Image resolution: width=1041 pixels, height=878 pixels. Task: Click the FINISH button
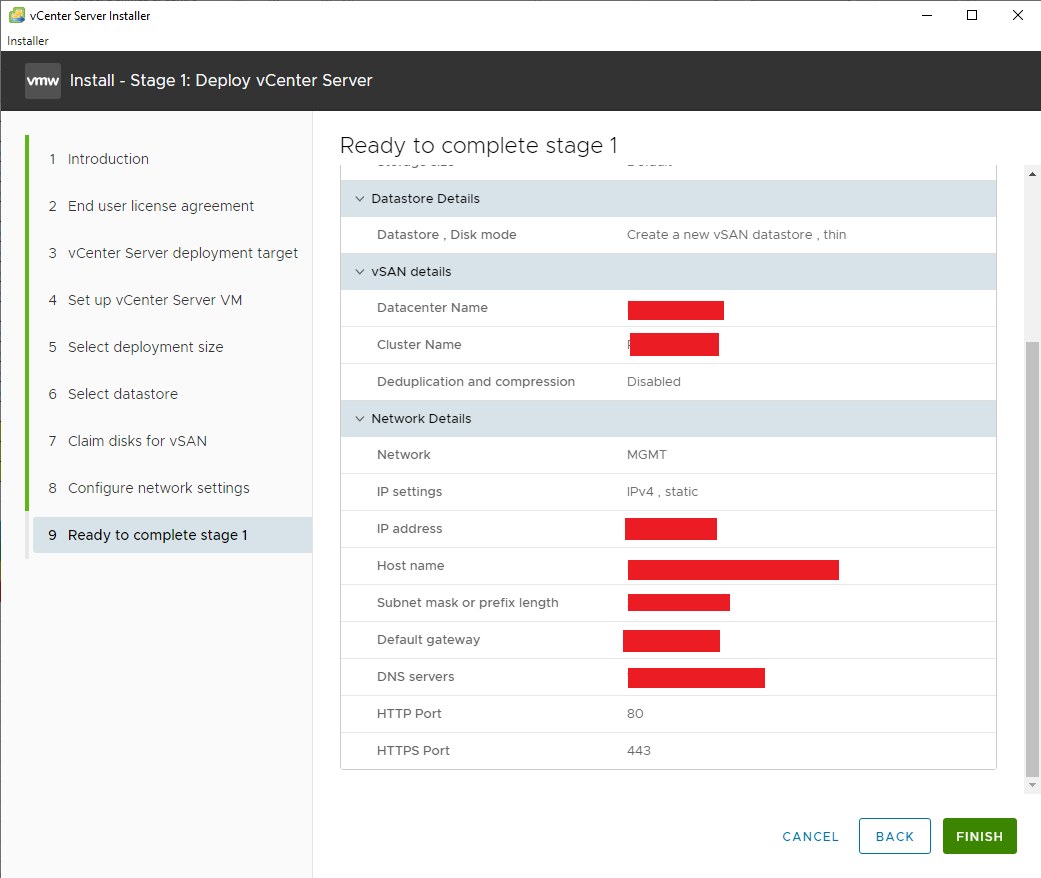(979, 836)
